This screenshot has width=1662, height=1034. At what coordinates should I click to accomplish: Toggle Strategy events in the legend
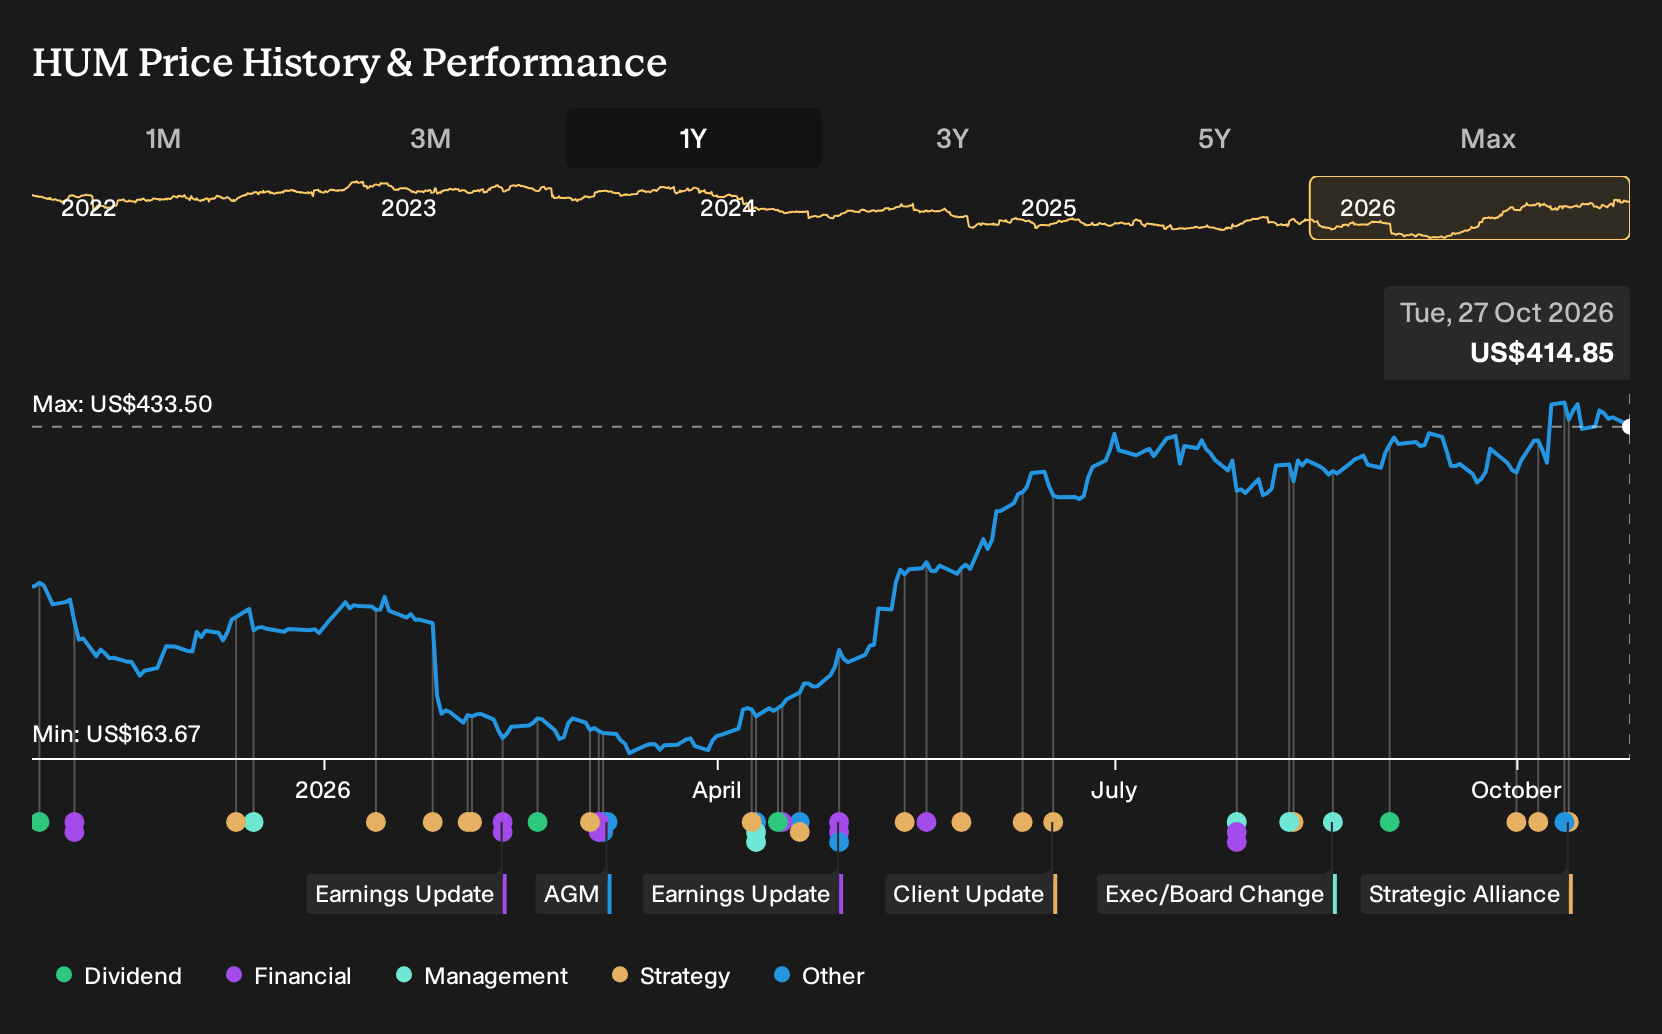click(671, 976)
